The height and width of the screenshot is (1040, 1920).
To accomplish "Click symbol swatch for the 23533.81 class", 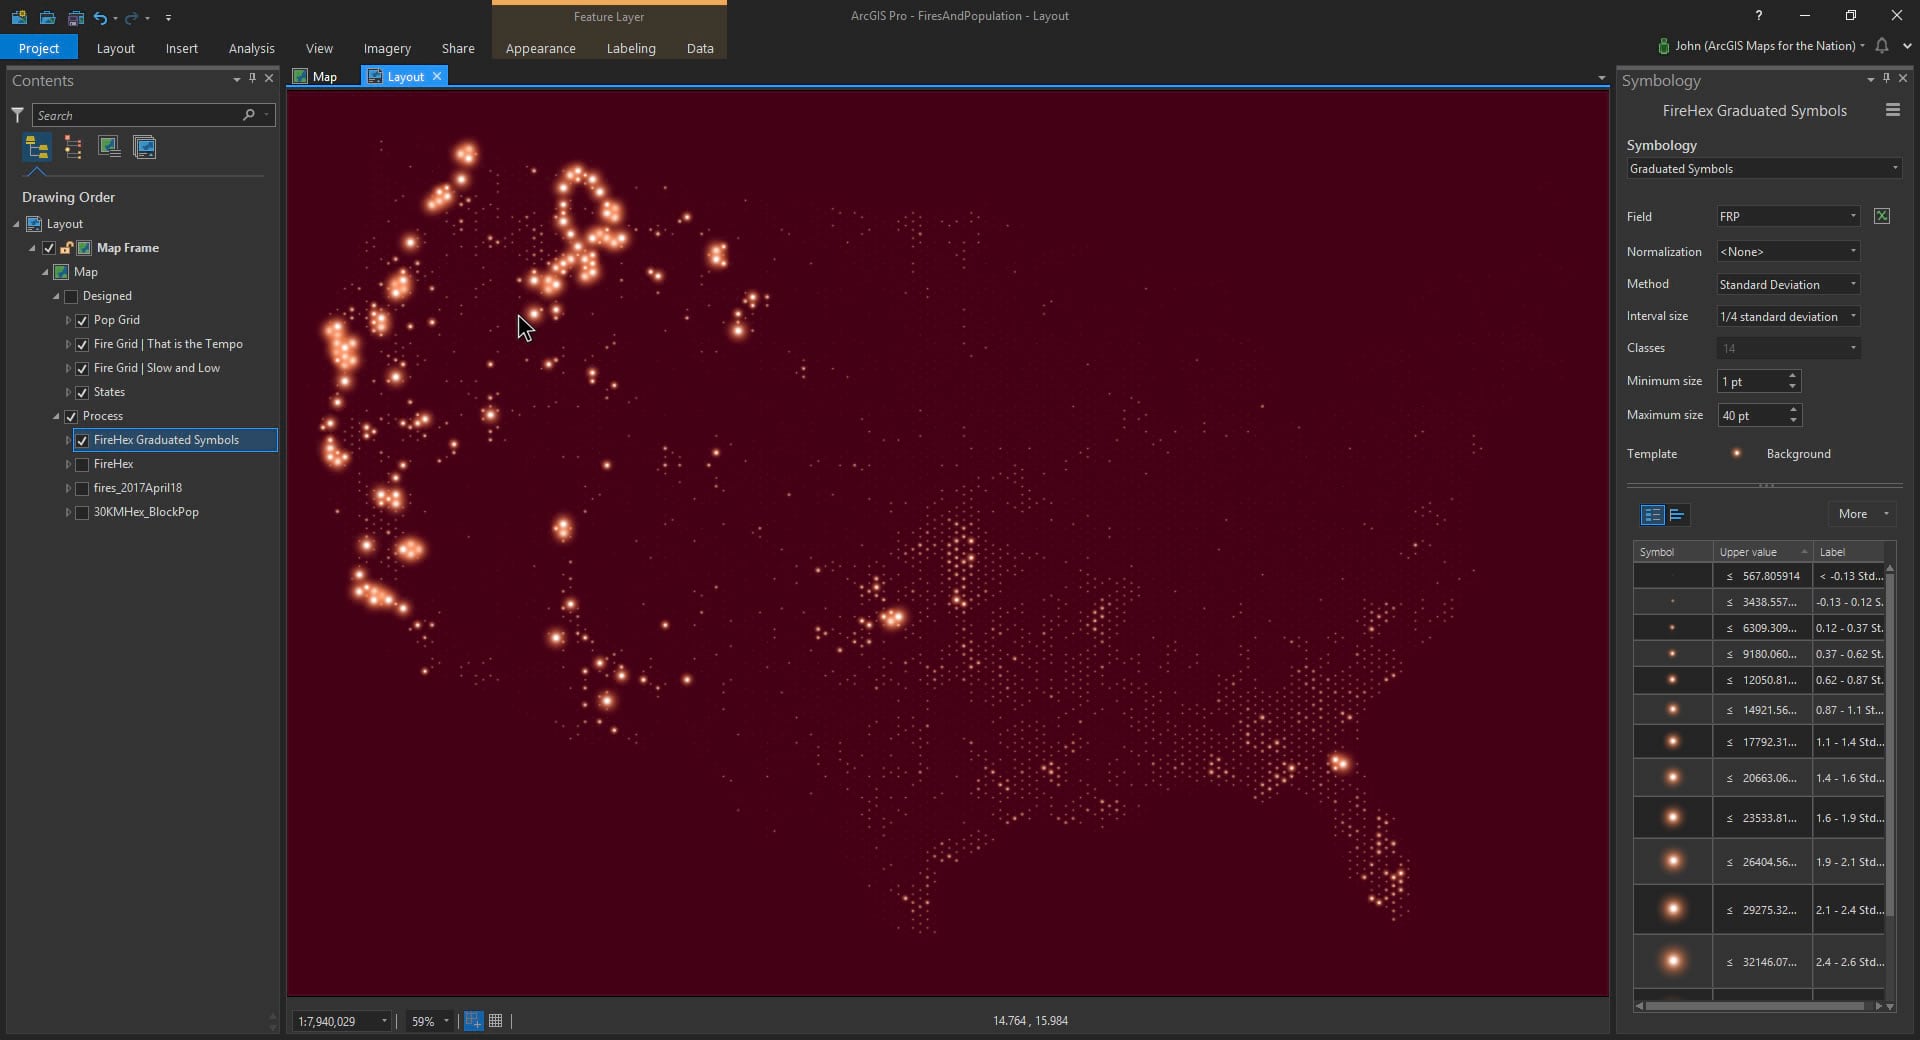I will (1673, 818).
